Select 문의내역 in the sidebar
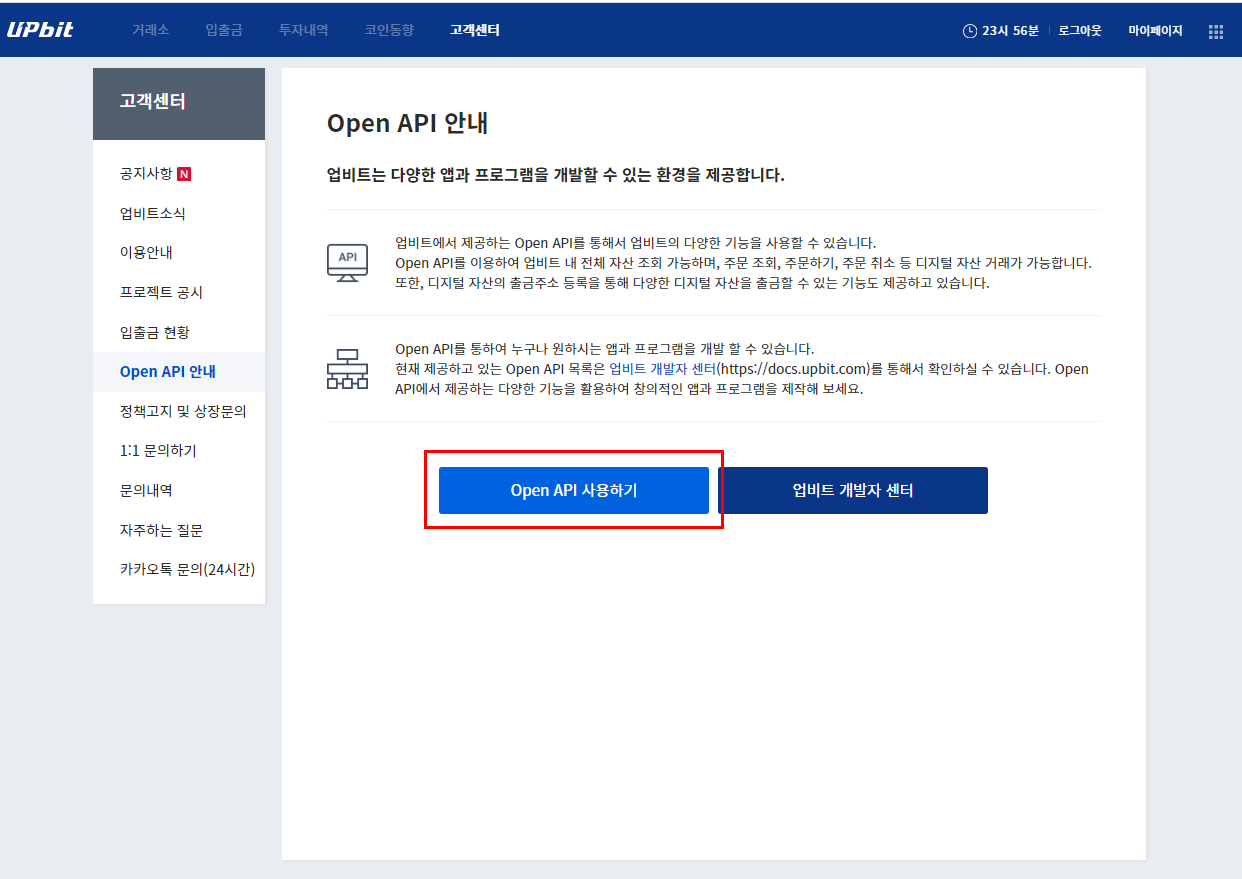The image size is (1242, 879). [x=146, y=490]
